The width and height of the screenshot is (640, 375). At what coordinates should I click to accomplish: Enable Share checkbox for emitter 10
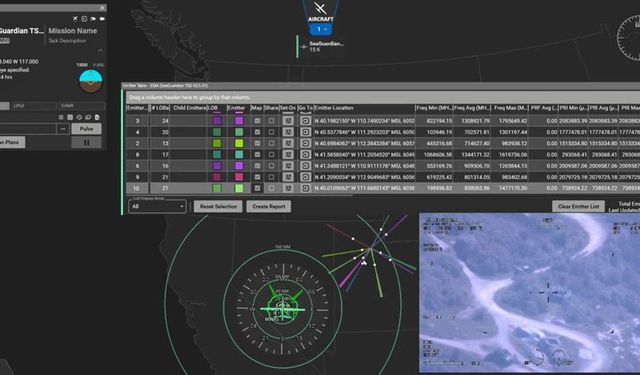coord(271,188)
